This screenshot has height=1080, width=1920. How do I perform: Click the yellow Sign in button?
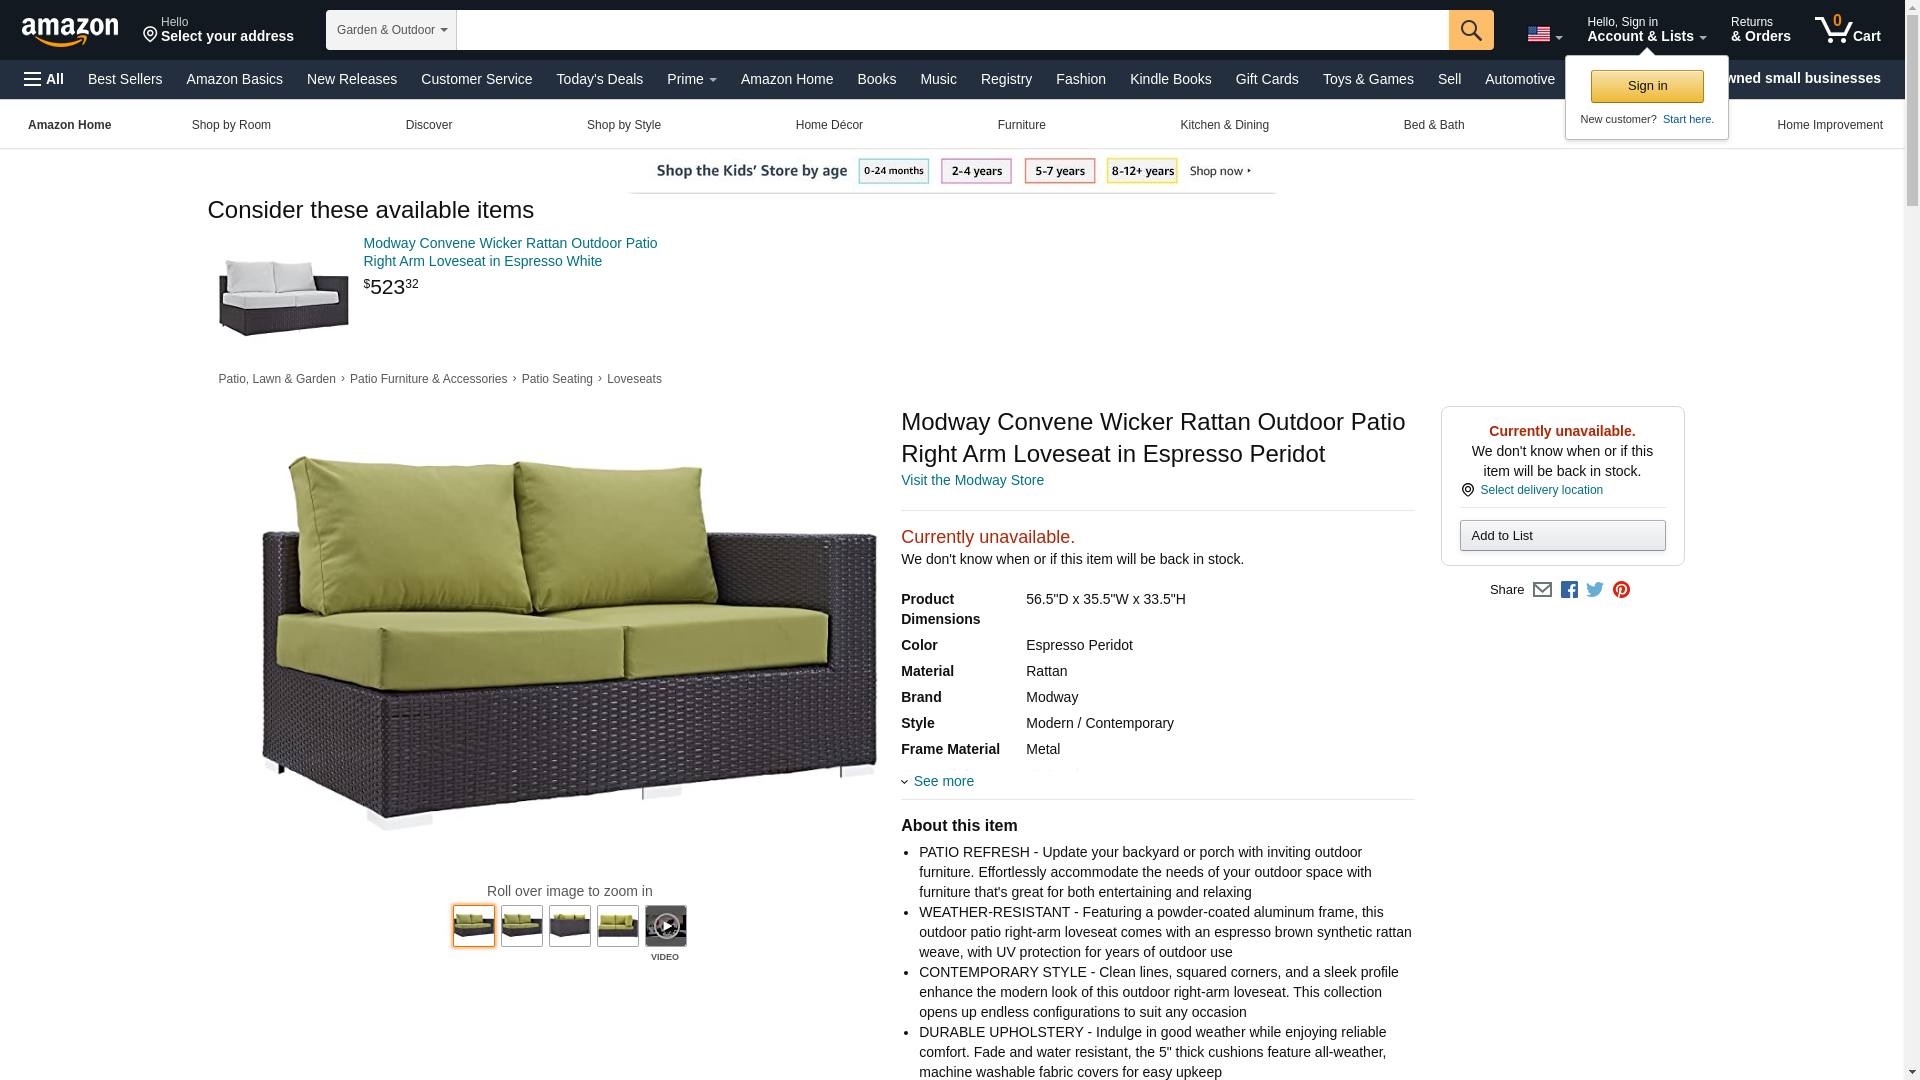(1647, 86)
